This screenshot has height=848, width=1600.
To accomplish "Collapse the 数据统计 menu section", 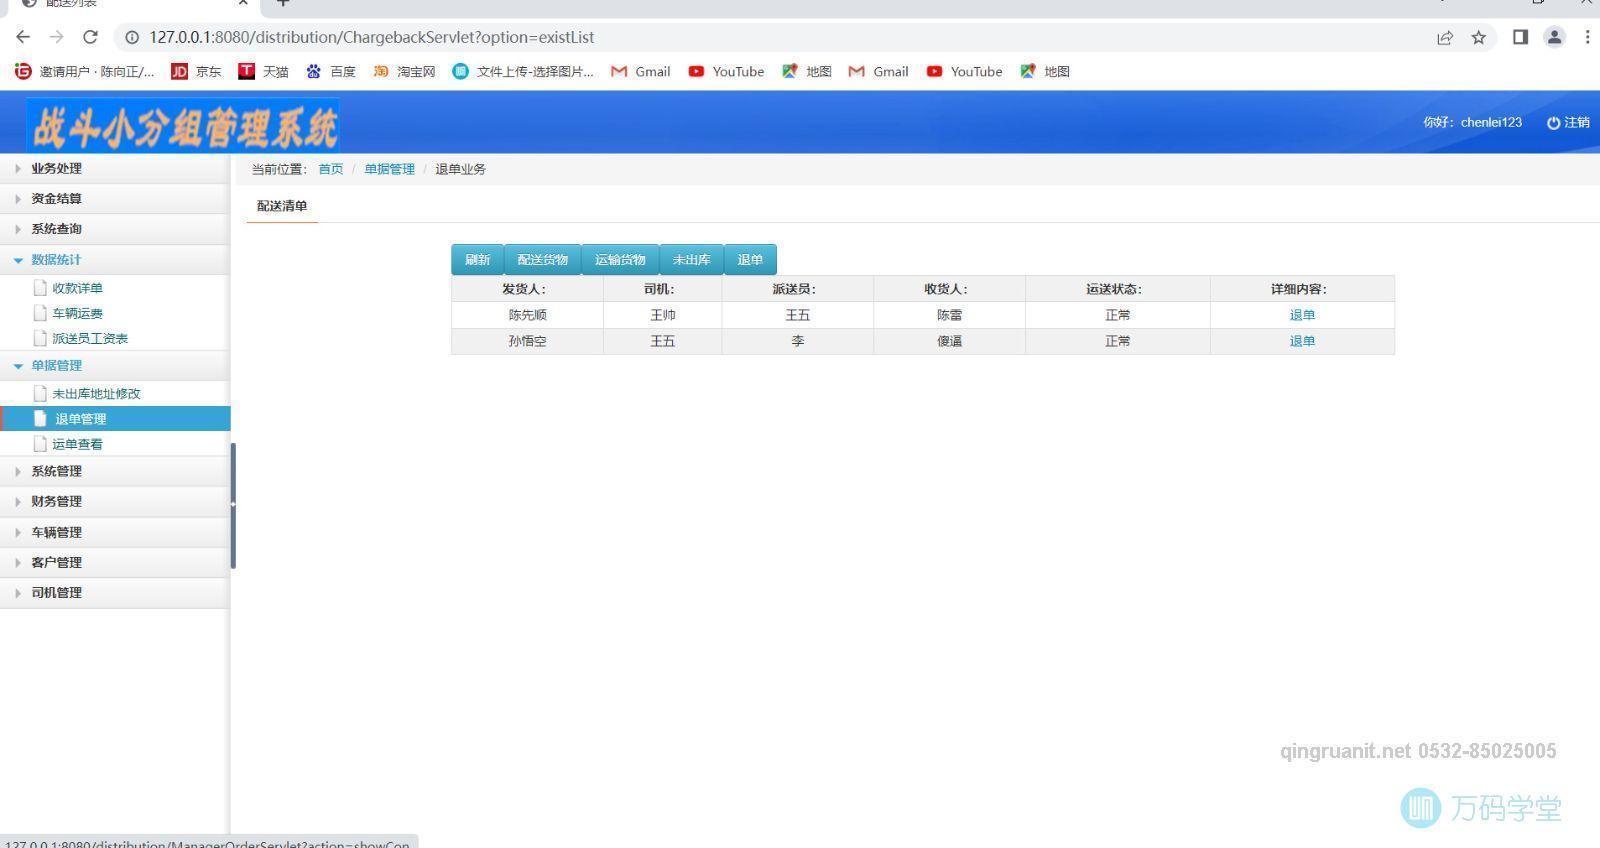I will [115, 259].
